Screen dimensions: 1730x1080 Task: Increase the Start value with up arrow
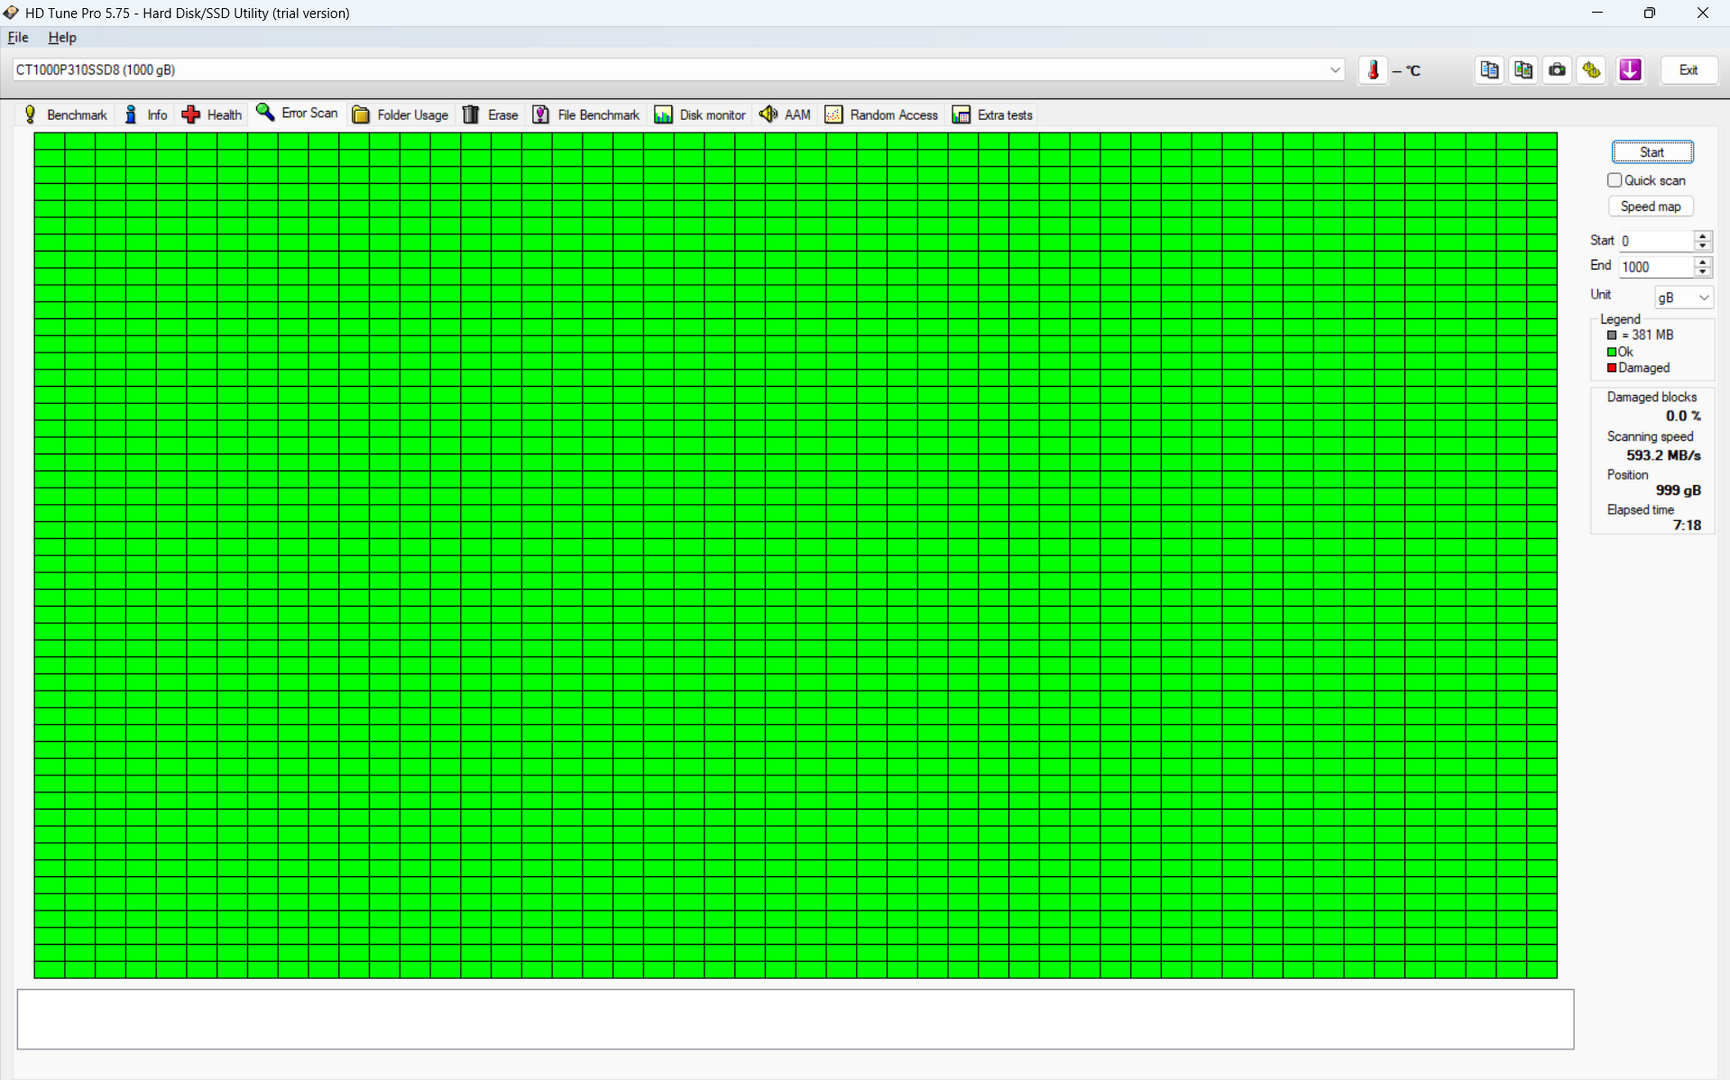(1702, 236)
